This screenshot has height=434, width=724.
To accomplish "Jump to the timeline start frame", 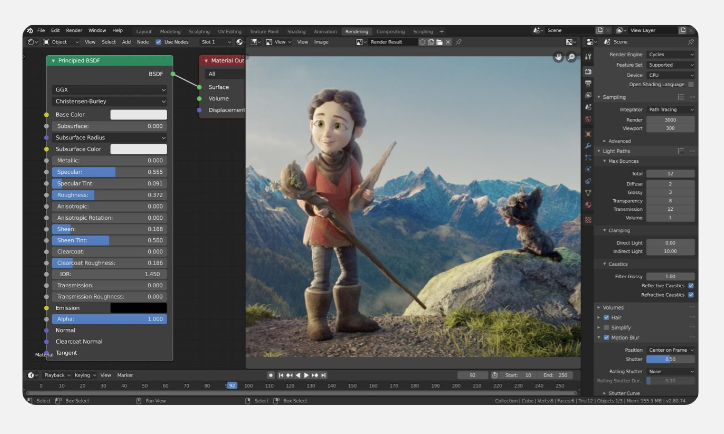I will click(281, 375).
